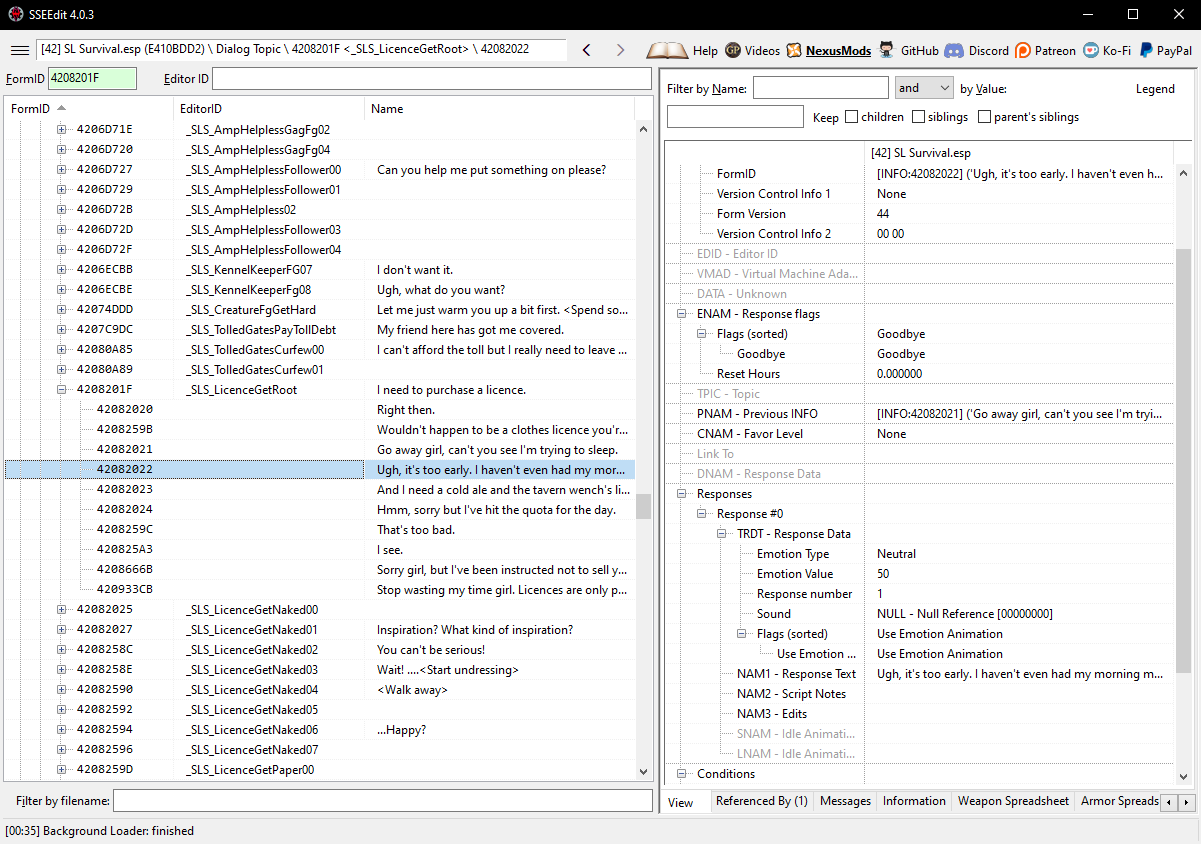Select _SLS_LicenceGetNaked06 '...Happy?' row
The width and height of the screenshot is (1201, 844).
click(320, 730)
